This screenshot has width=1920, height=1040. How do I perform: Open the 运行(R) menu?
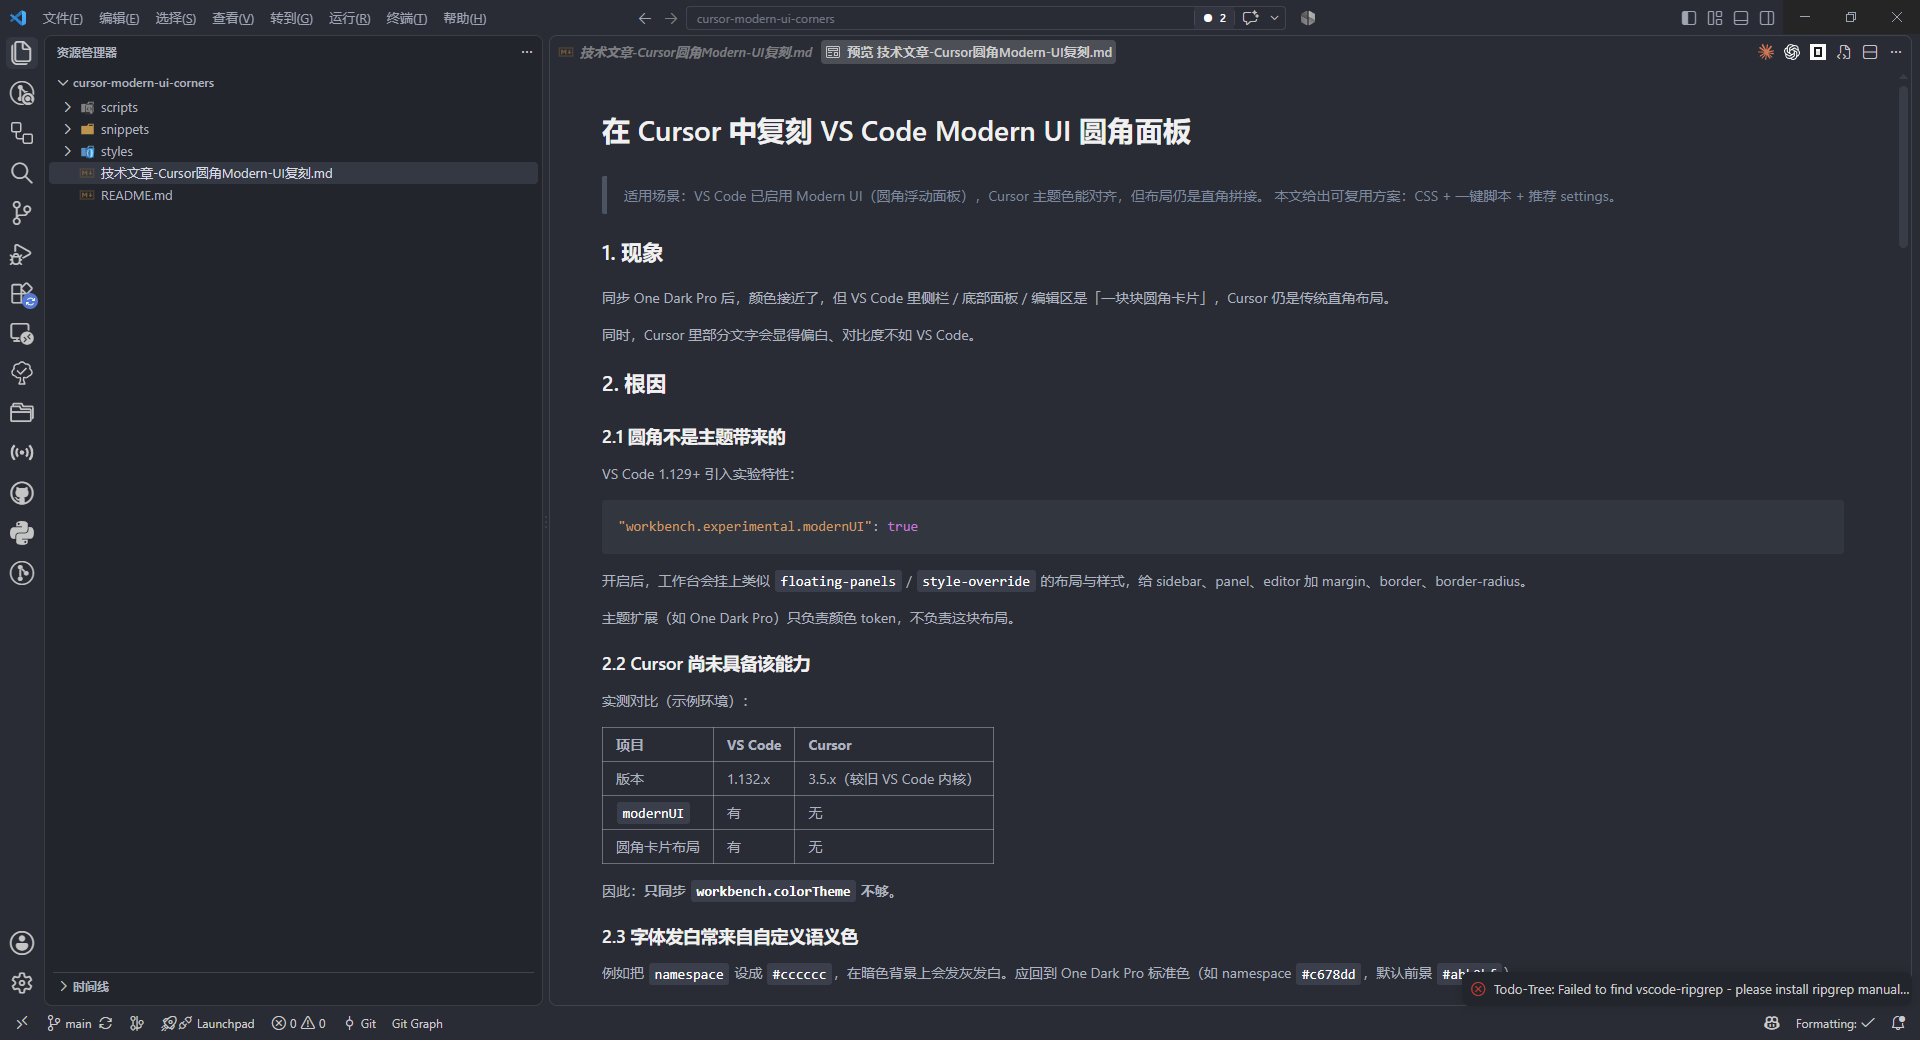(x=349, y=18)
